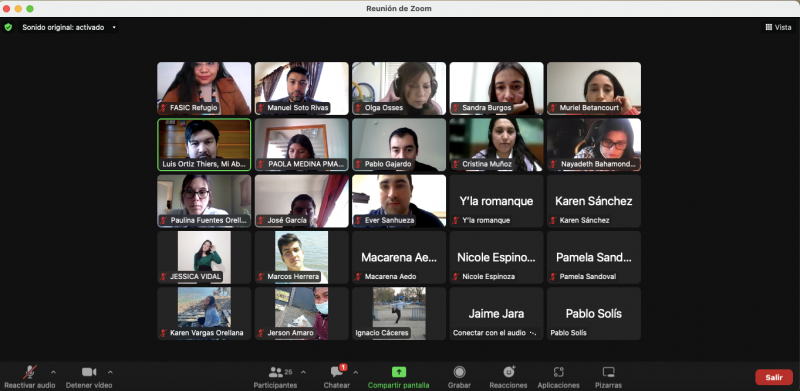This screenshot has height=391, width=800.
Task: Click muted mic icon on Olga Osses
Action: [x=358, y=108]
